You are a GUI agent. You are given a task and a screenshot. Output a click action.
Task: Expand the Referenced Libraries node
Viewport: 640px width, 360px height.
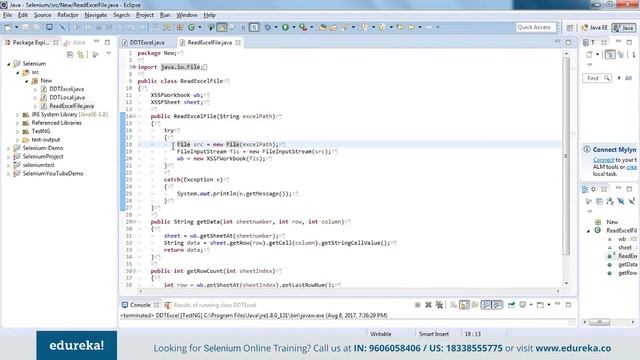18,123
